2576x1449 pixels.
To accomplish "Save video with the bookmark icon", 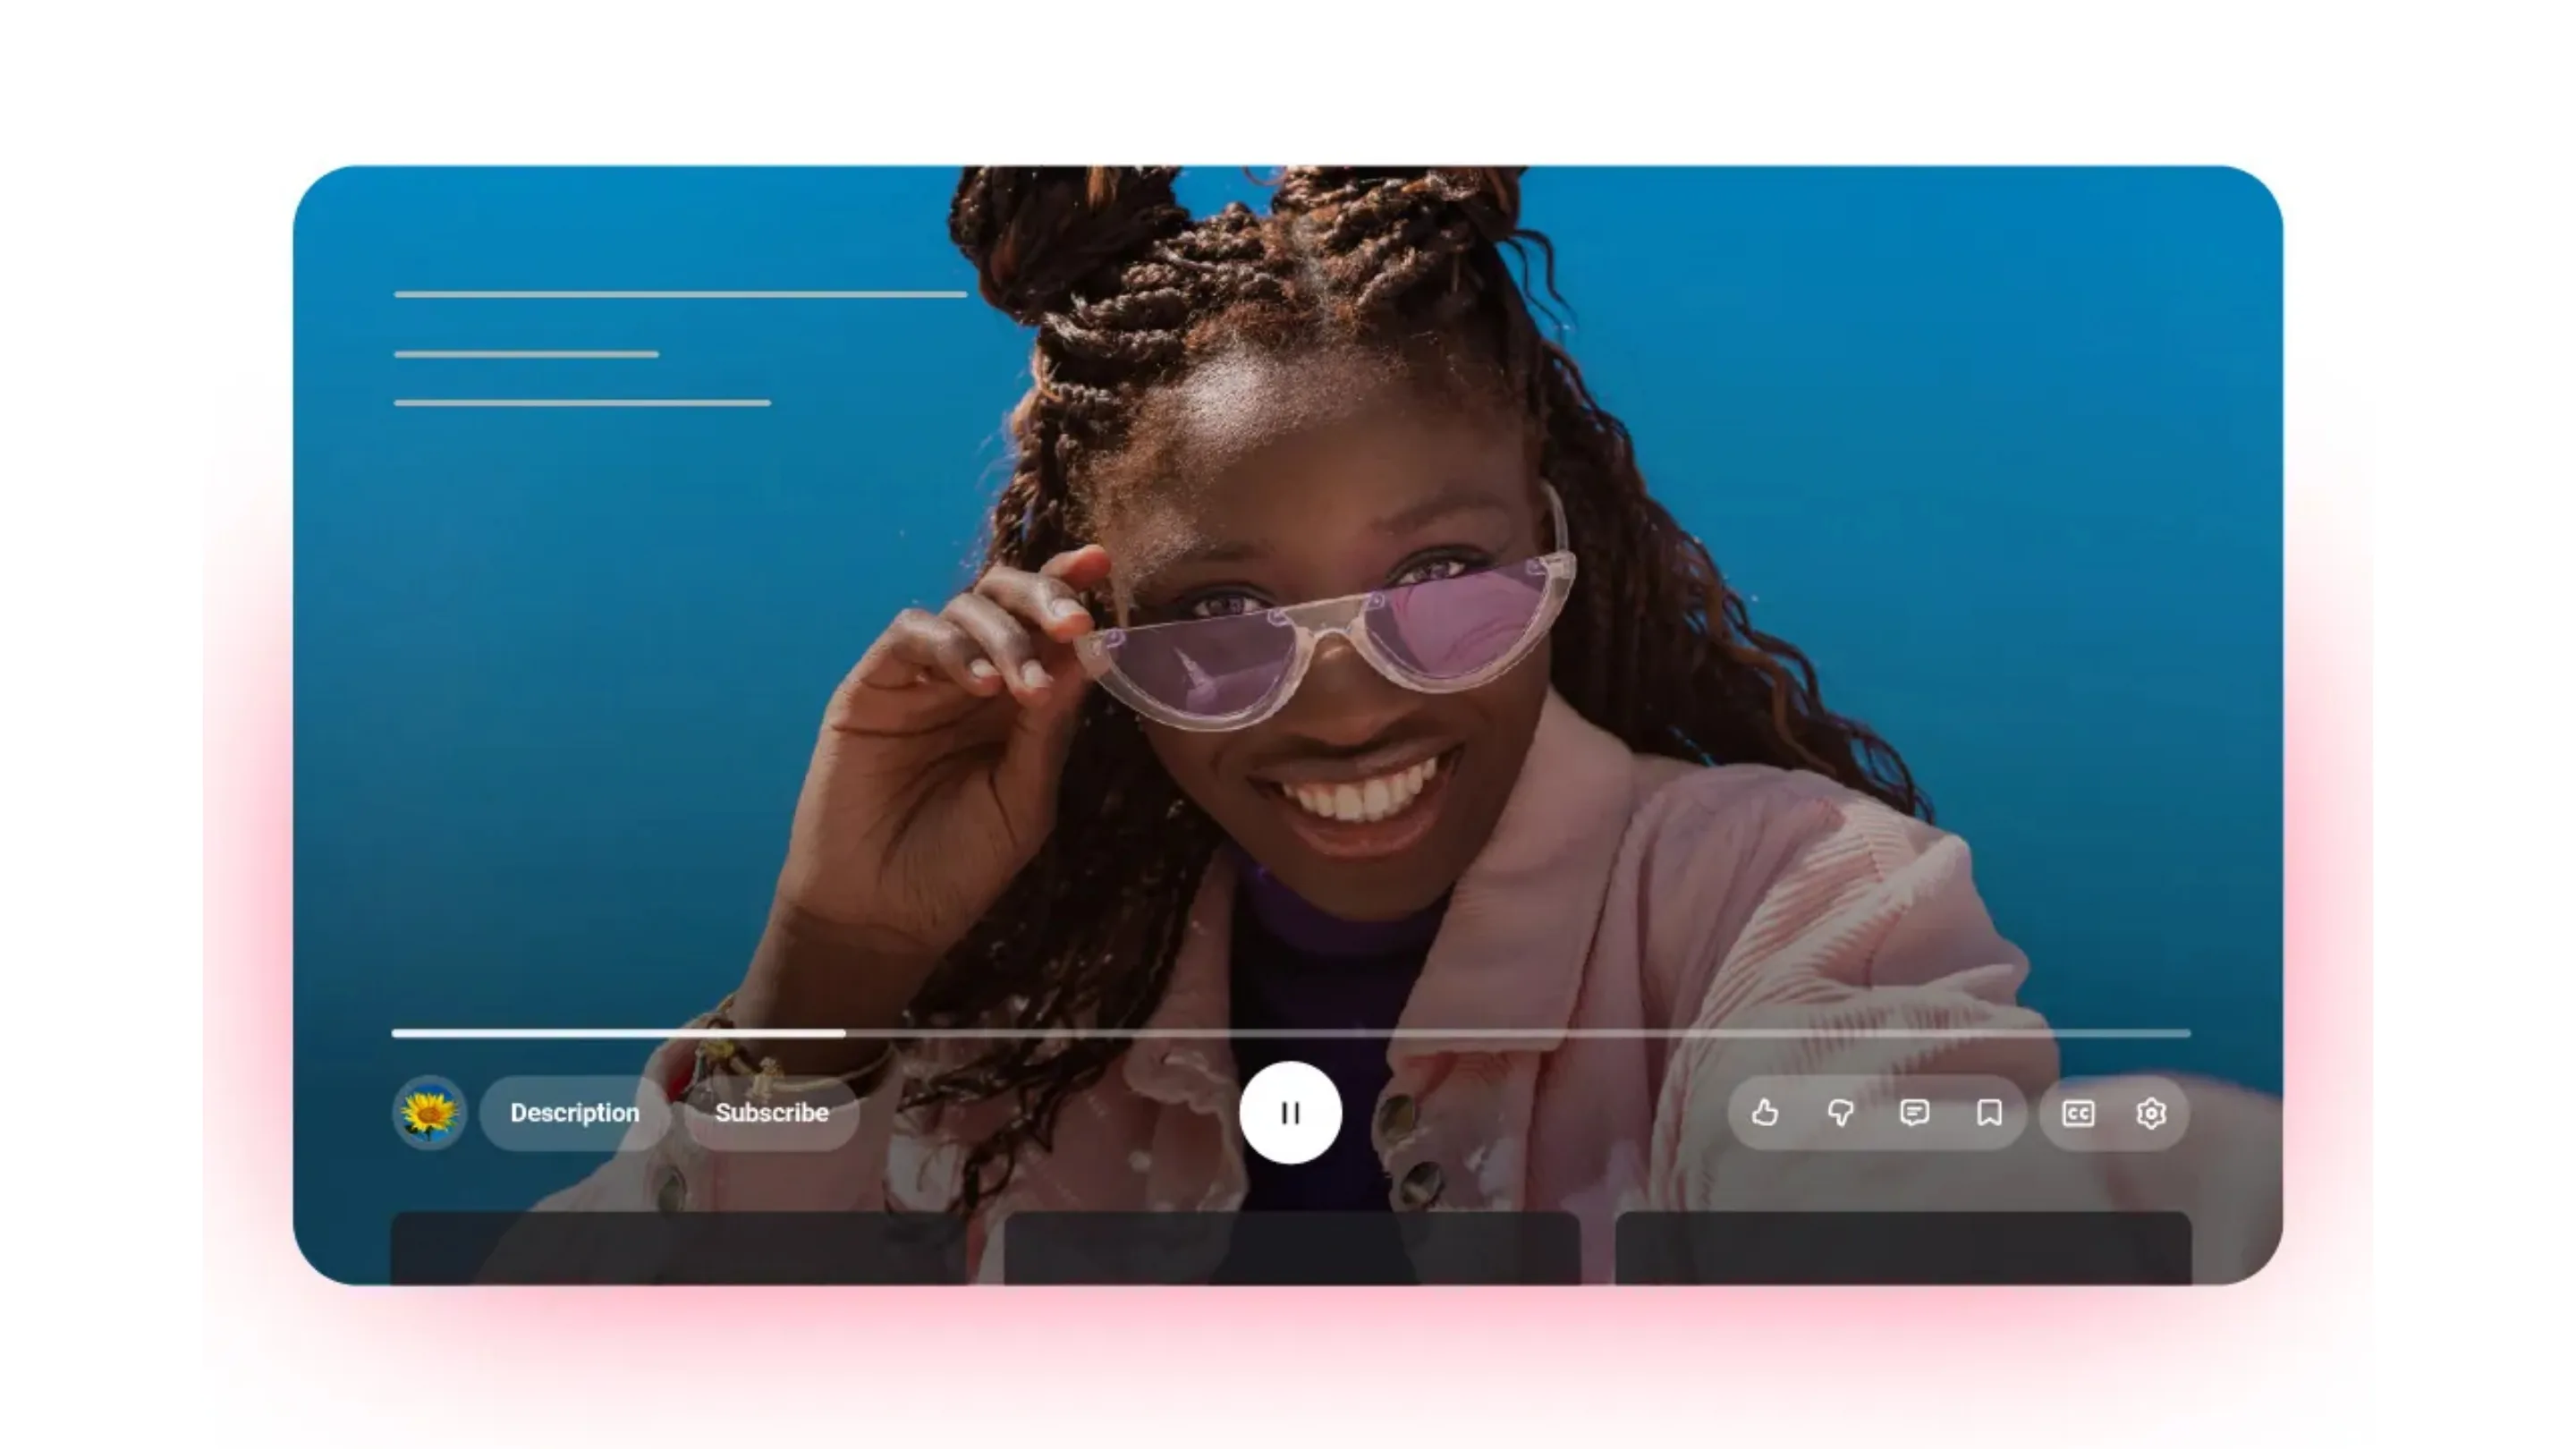I will tap(1989, 1112).
